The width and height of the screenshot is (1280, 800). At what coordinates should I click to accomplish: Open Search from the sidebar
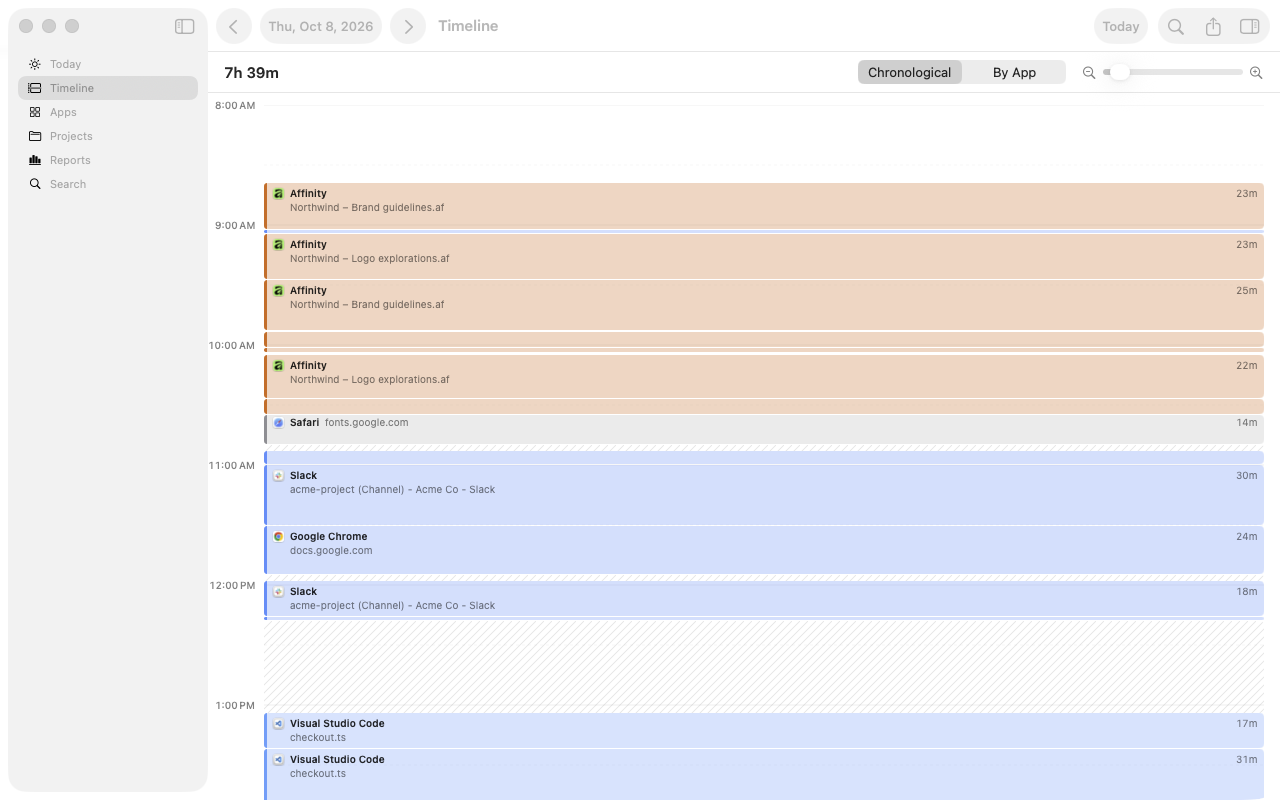[108, 184]
